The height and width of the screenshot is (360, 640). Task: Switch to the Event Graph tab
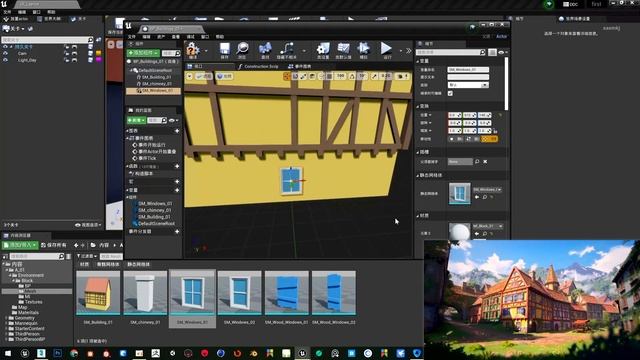tap(300, 66)
